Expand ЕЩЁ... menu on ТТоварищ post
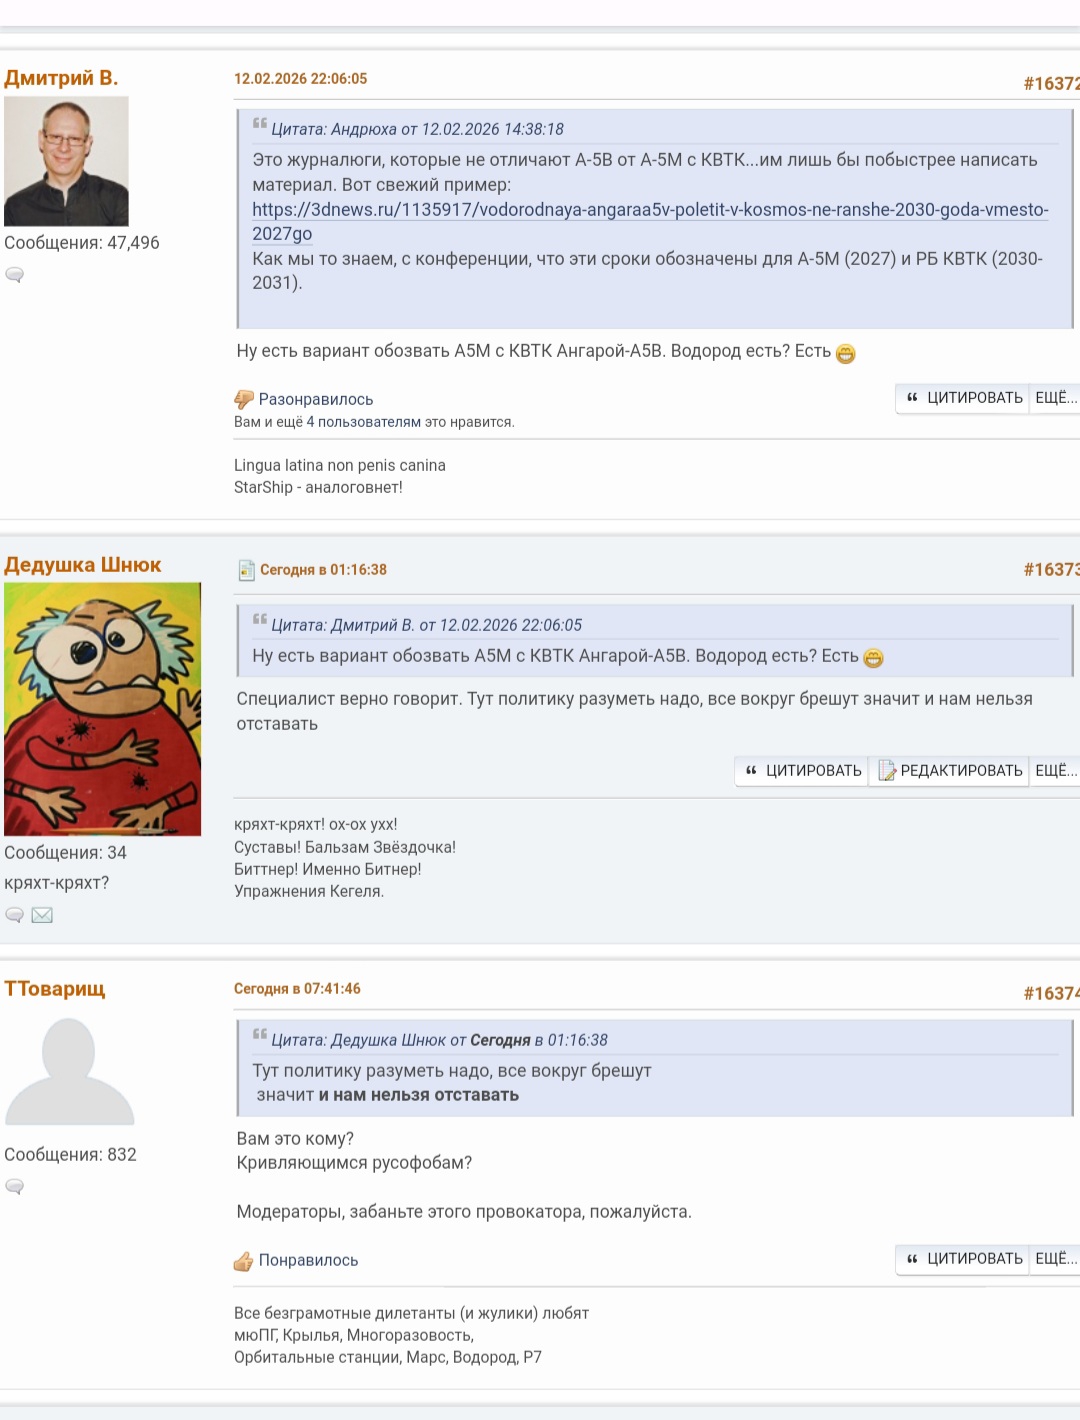 1055,1259
